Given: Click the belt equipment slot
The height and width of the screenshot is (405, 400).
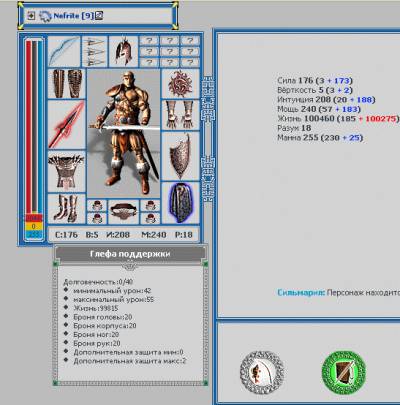Looking at the screenshot, I should click(124, 212).
